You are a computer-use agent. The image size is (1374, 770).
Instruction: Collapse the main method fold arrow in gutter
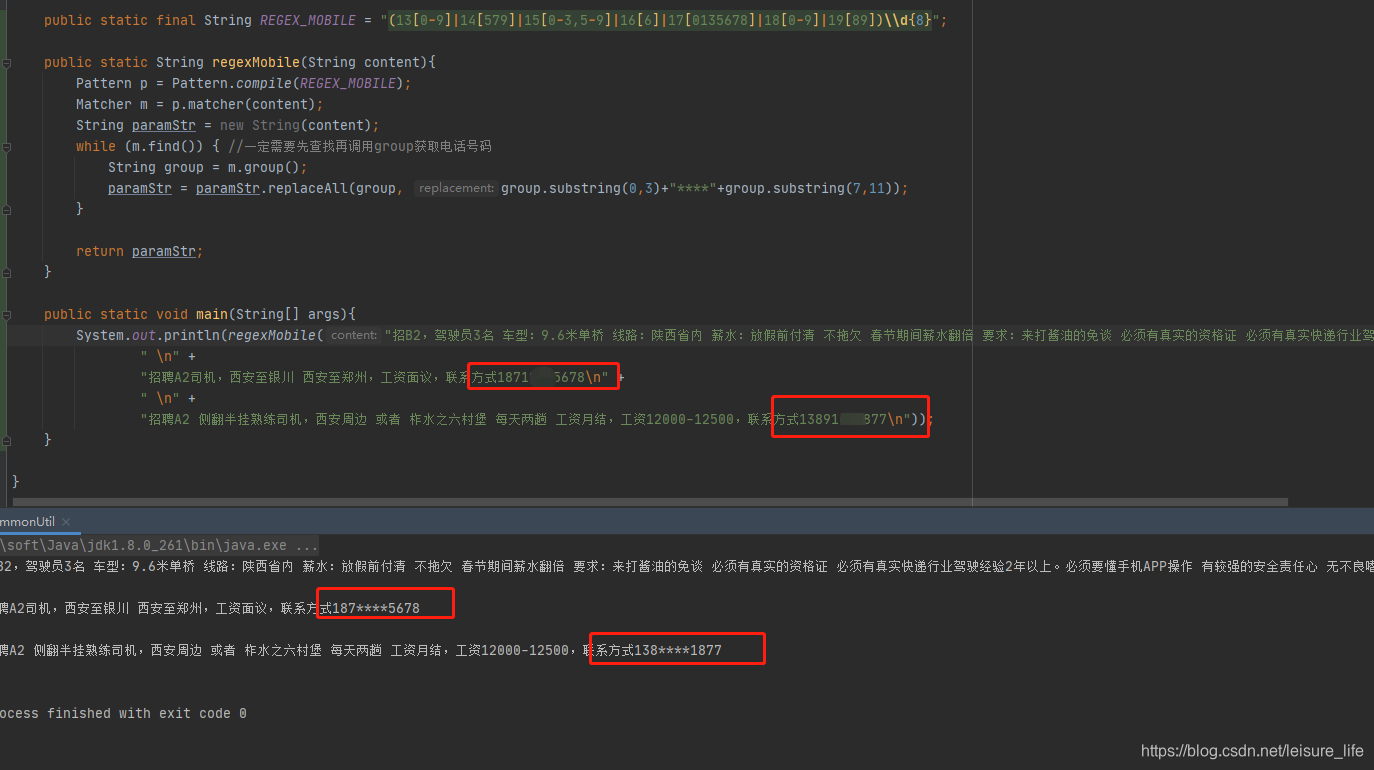click(x=7, y=314)
